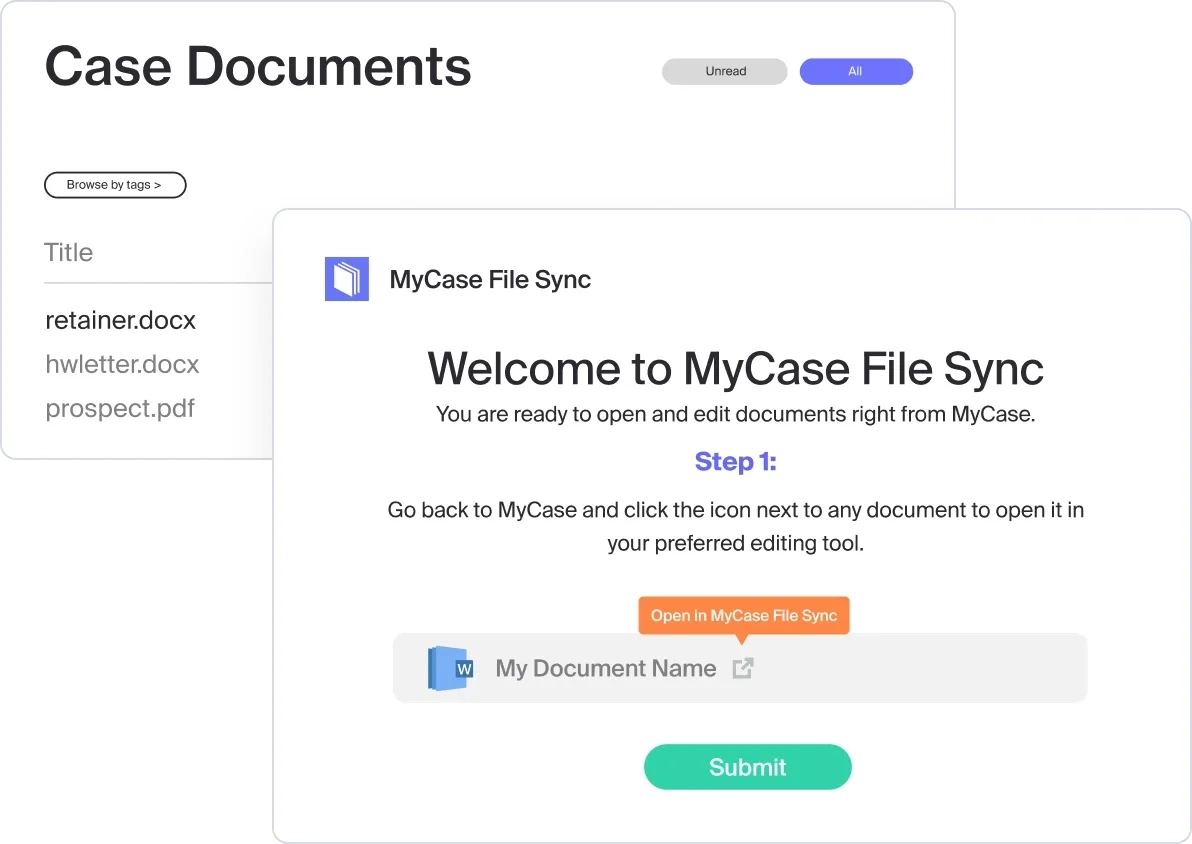The height and width of the screenshot is (844, 1192).
Task: Click the Word document file icon
Action: click(x=450, y=668)
